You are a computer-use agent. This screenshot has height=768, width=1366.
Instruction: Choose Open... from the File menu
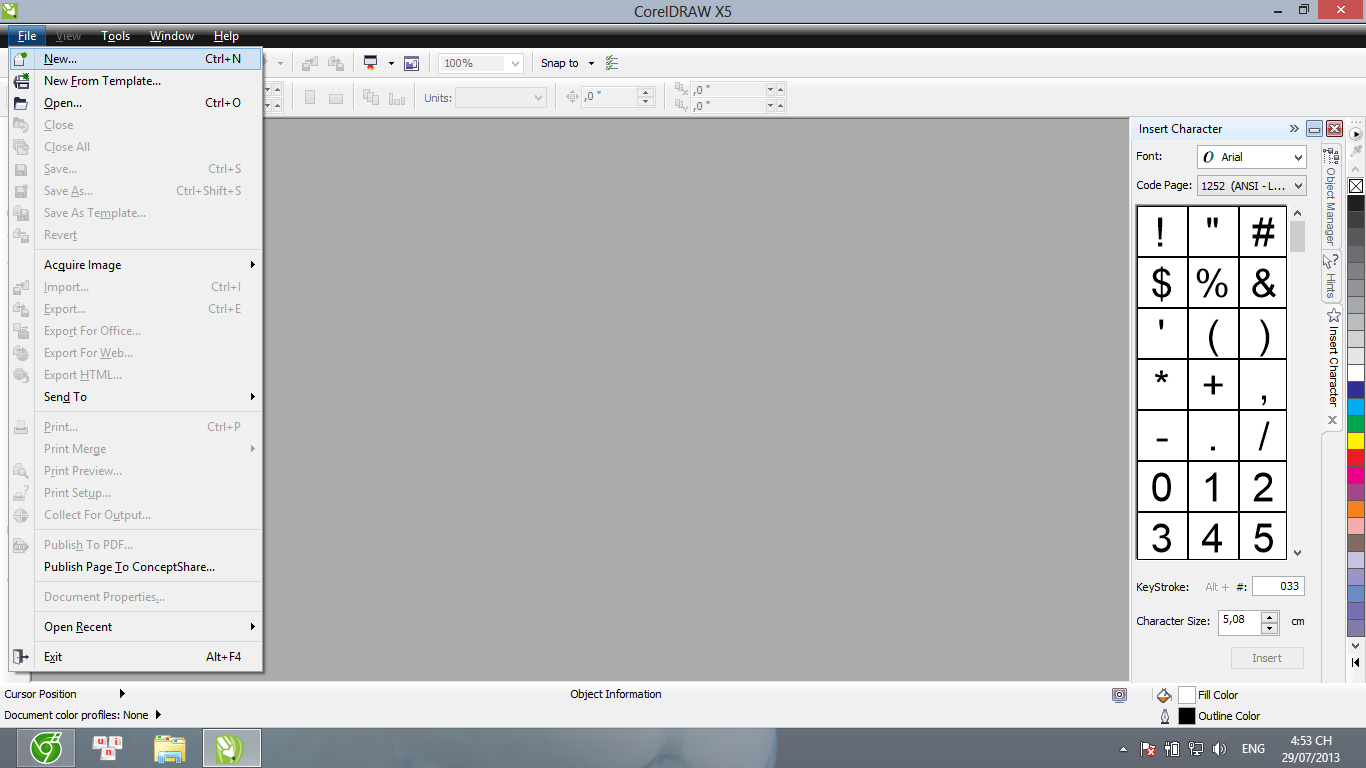tap(136, 103)
